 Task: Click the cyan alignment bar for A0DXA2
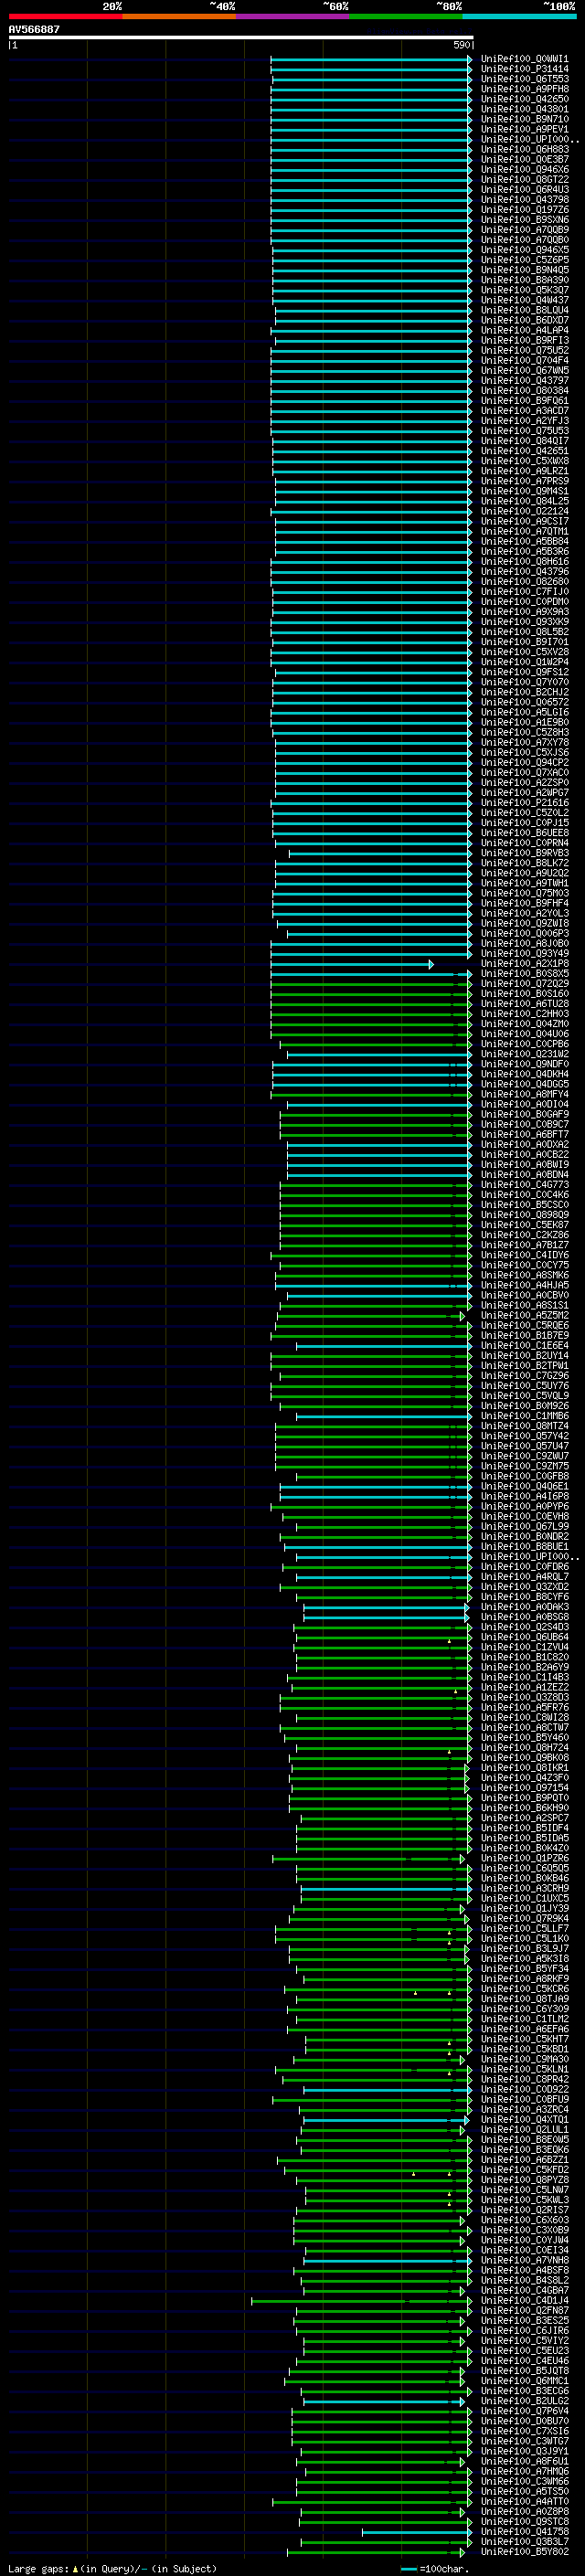pyautogui.click(x=380, y=1145)
